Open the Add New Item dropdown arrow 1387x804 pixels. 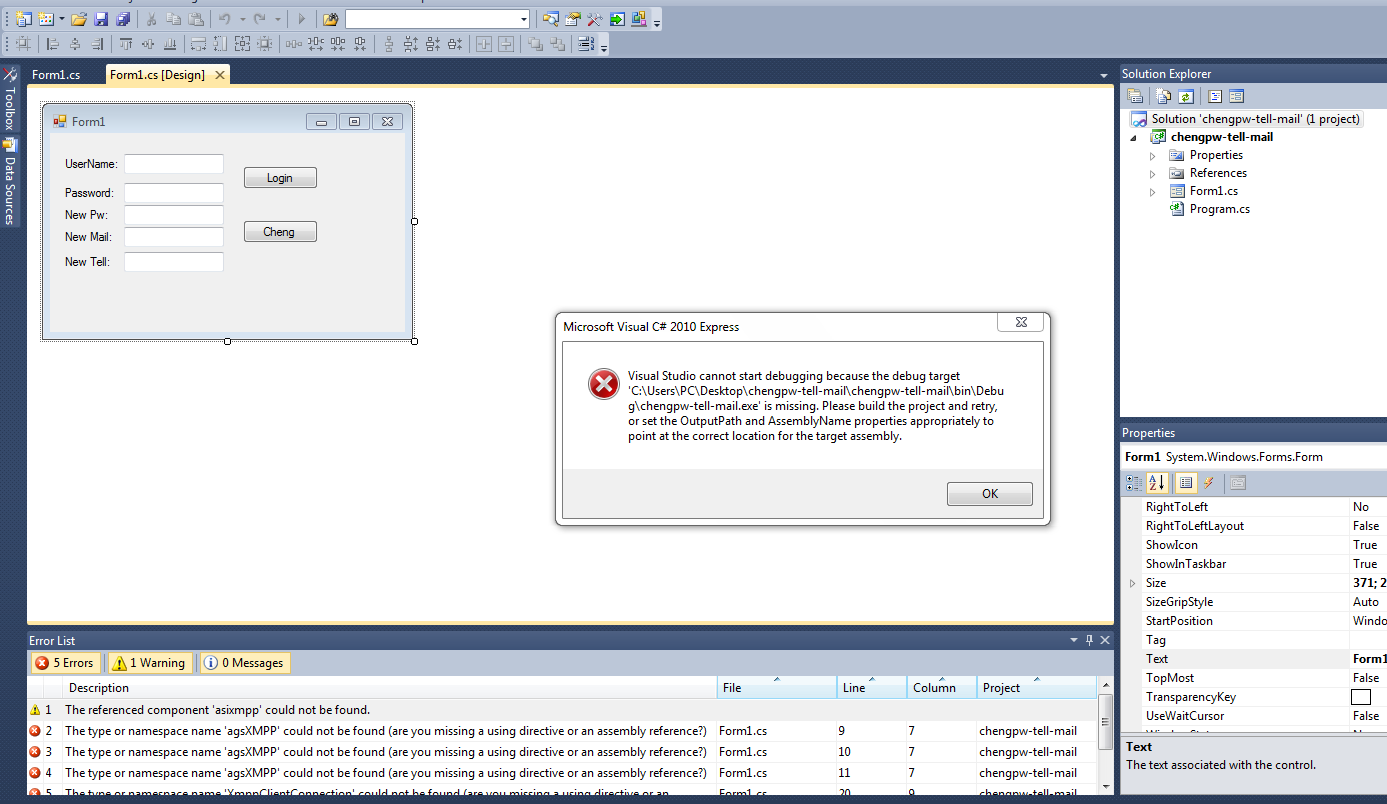(x=62, y=19)
